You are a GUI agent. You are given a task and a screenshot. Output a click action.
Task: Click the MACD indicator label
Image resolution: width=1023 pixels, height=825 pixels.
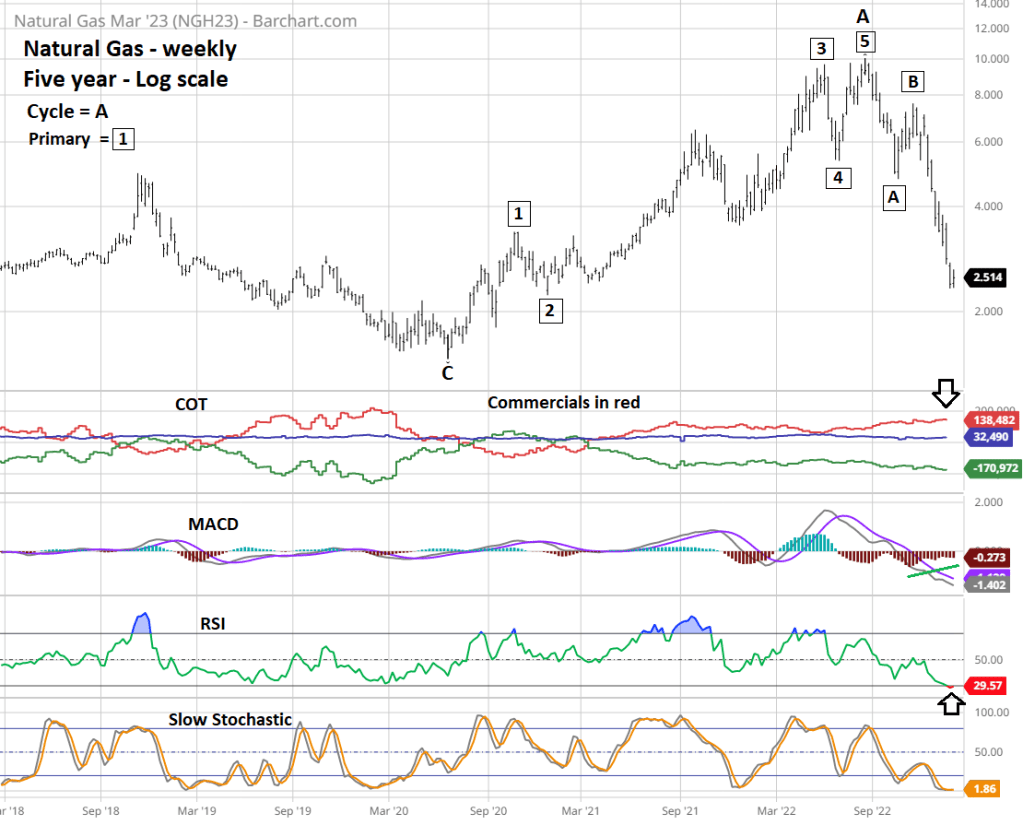(x=212, y=523)
